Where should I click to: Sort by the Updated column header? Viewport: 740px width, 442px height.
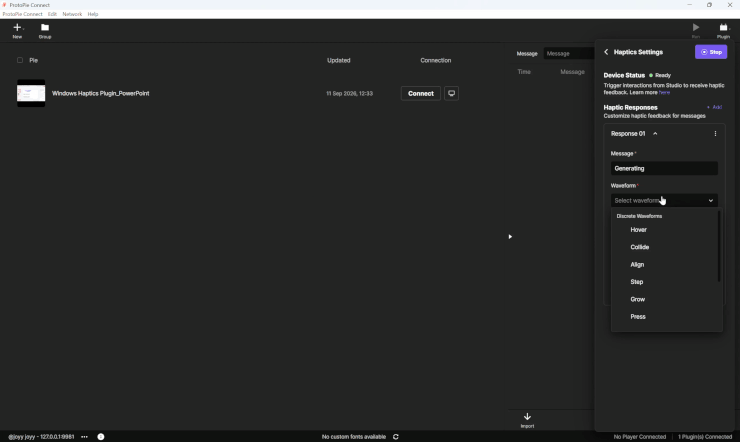pyautogui.click(x=338, y=60)
